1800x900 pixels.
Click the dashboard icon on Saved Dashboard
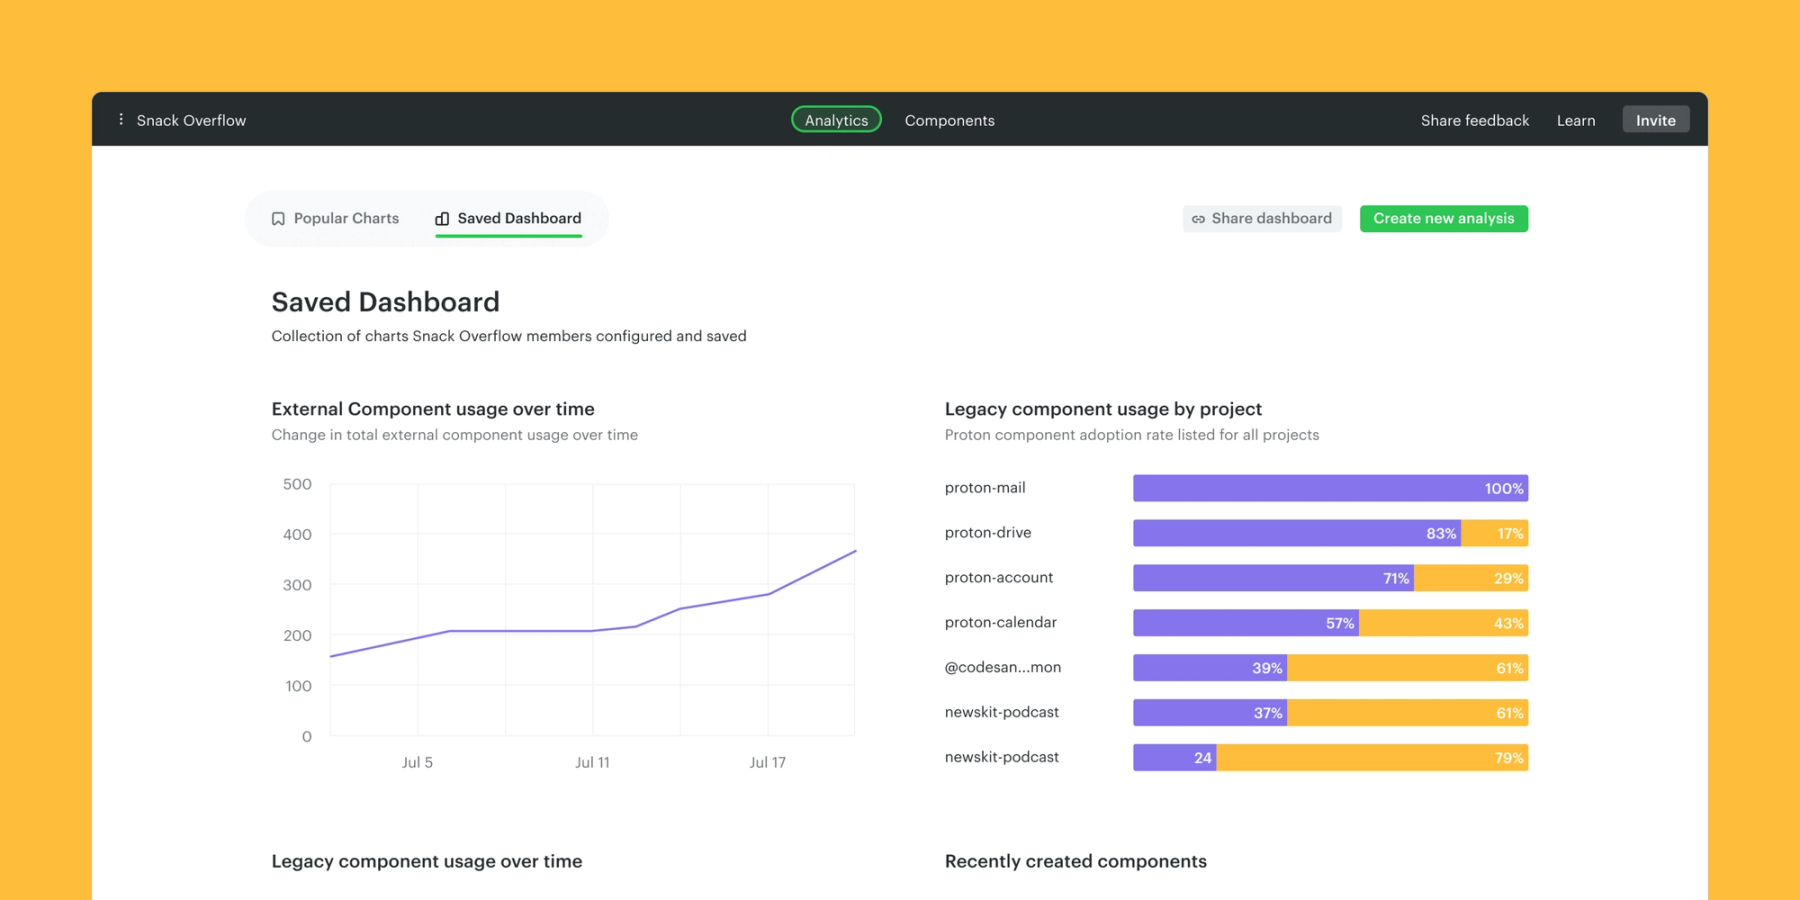coord(442,219)
